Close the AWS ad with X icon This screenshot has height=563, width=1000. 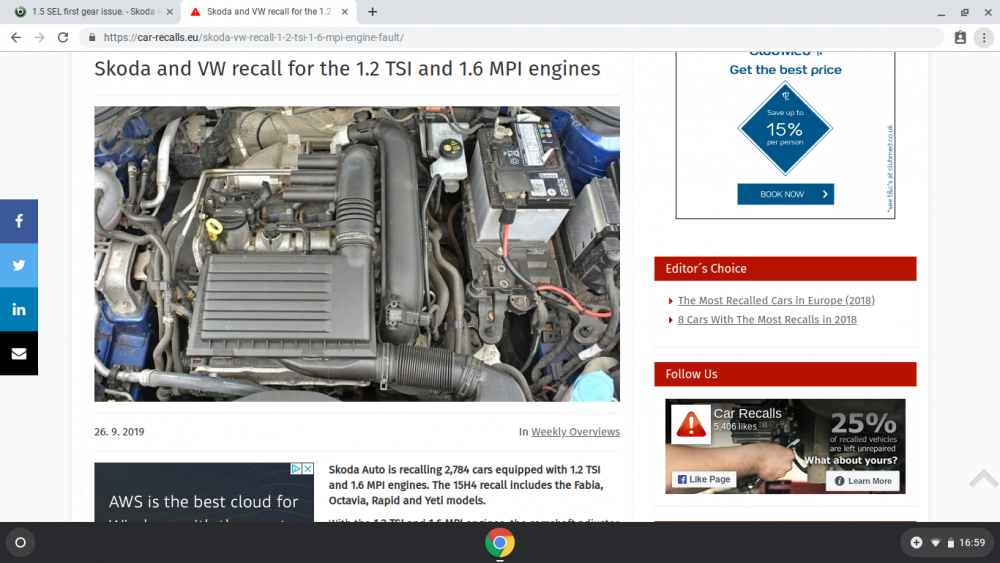click(x=307, y=469)
